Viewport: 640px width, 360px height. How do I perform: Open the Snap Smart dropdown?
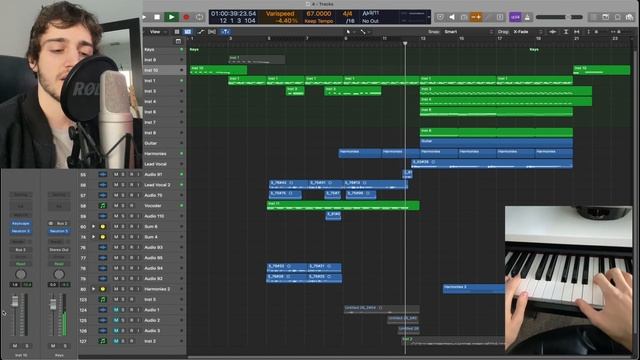pos(469,31)
